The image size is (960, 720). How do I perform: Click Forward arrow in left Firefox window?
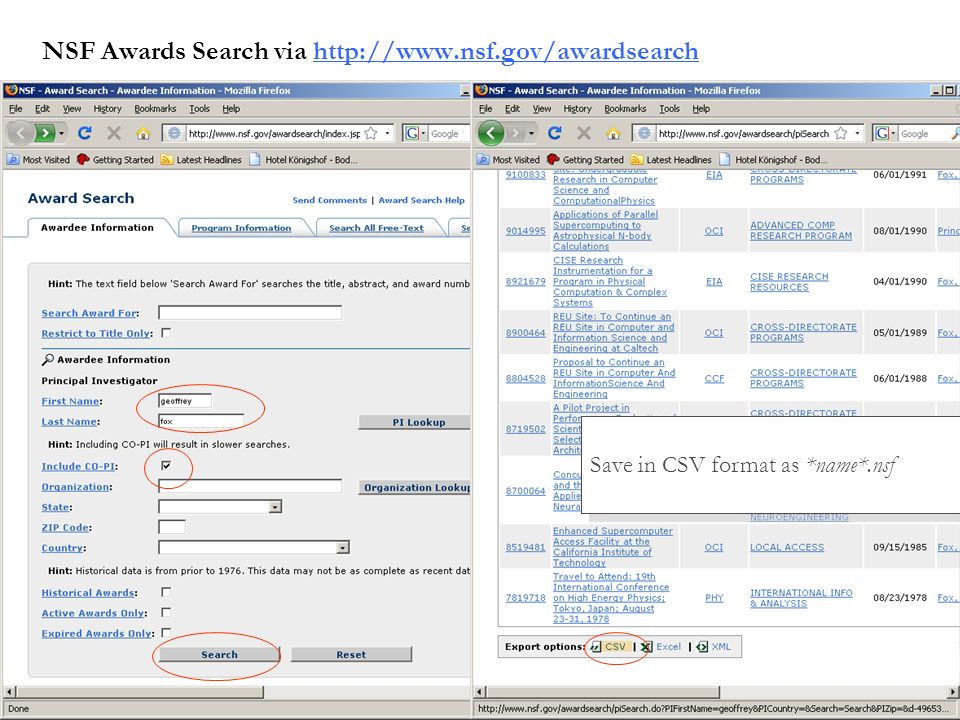click(x=44, y=133)
